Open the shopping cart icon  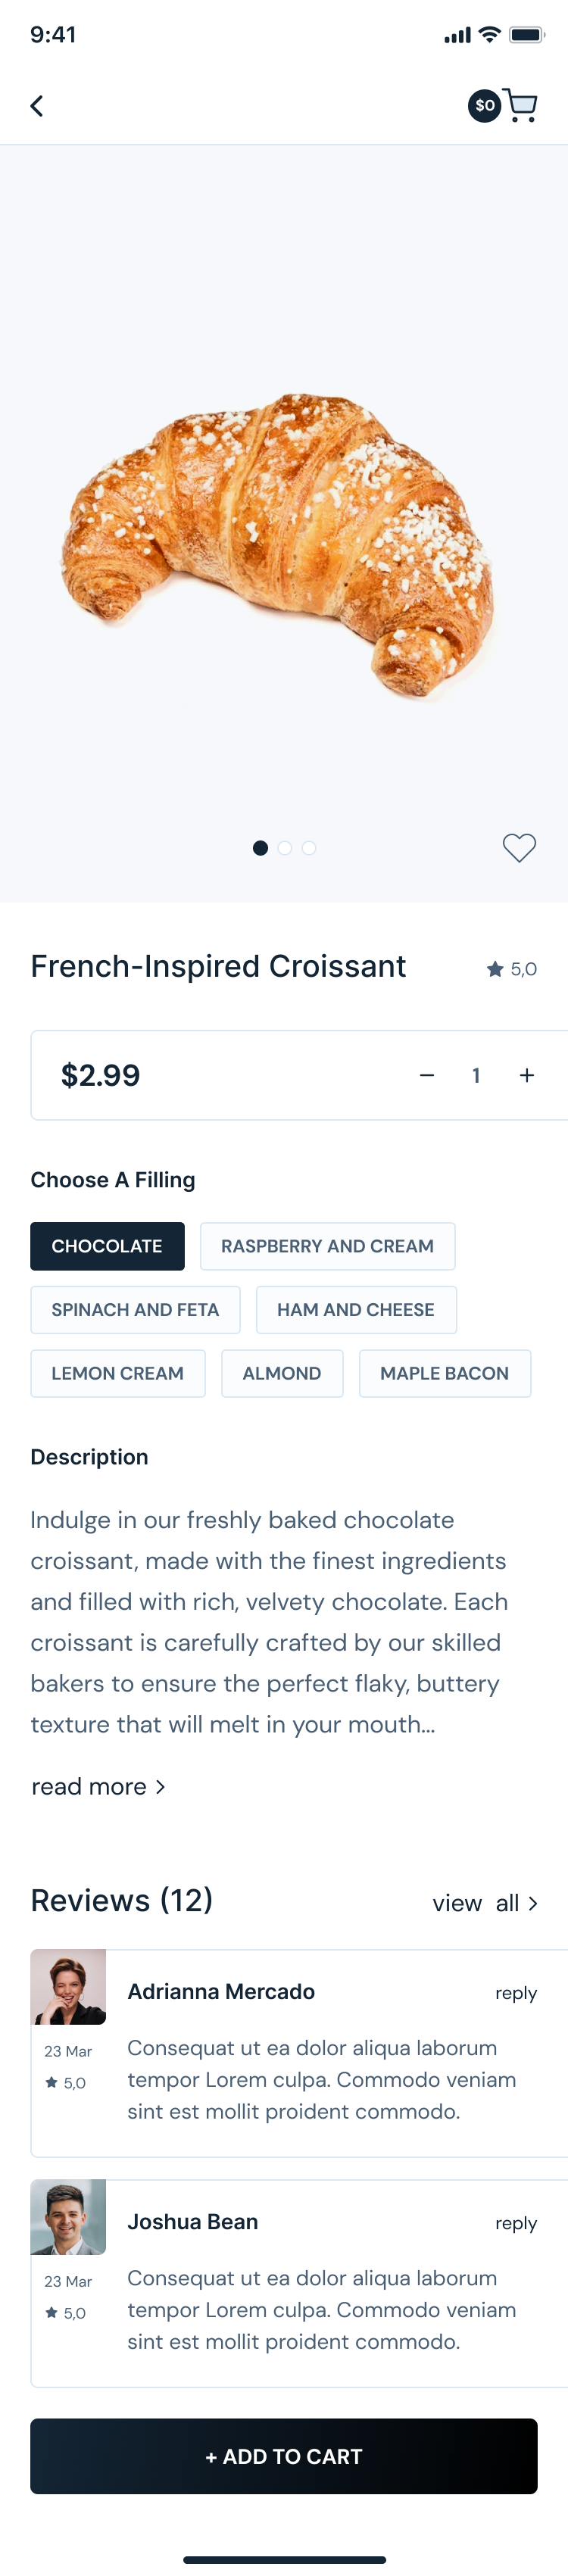[520, 105]
